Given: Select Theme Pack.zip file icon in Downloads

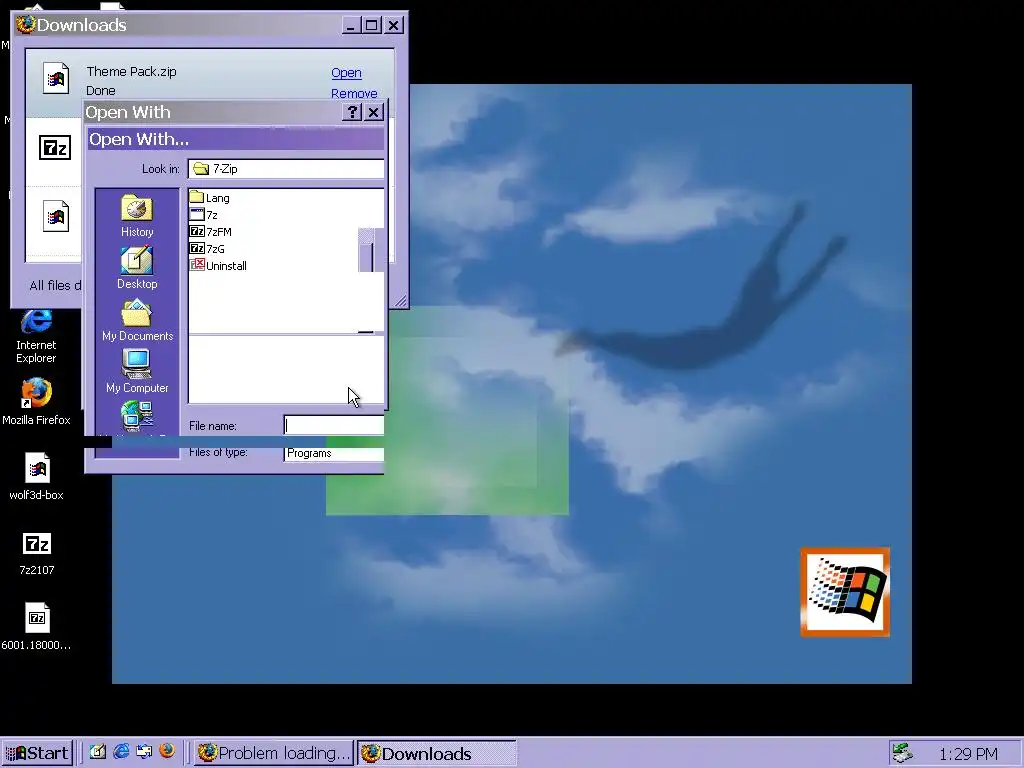Looking at the screenshot, I should click(x=56, y=78).
